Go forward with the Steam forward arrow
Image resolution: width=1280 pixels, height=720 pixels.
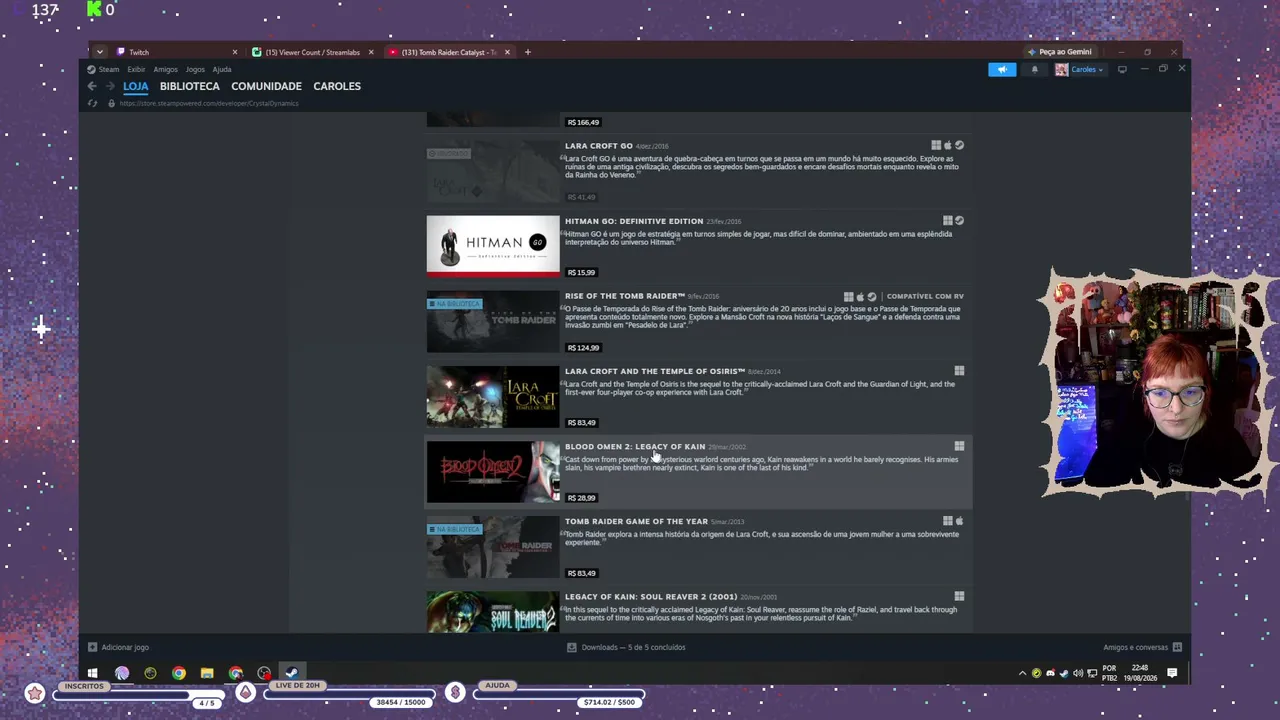pos(110,86)
